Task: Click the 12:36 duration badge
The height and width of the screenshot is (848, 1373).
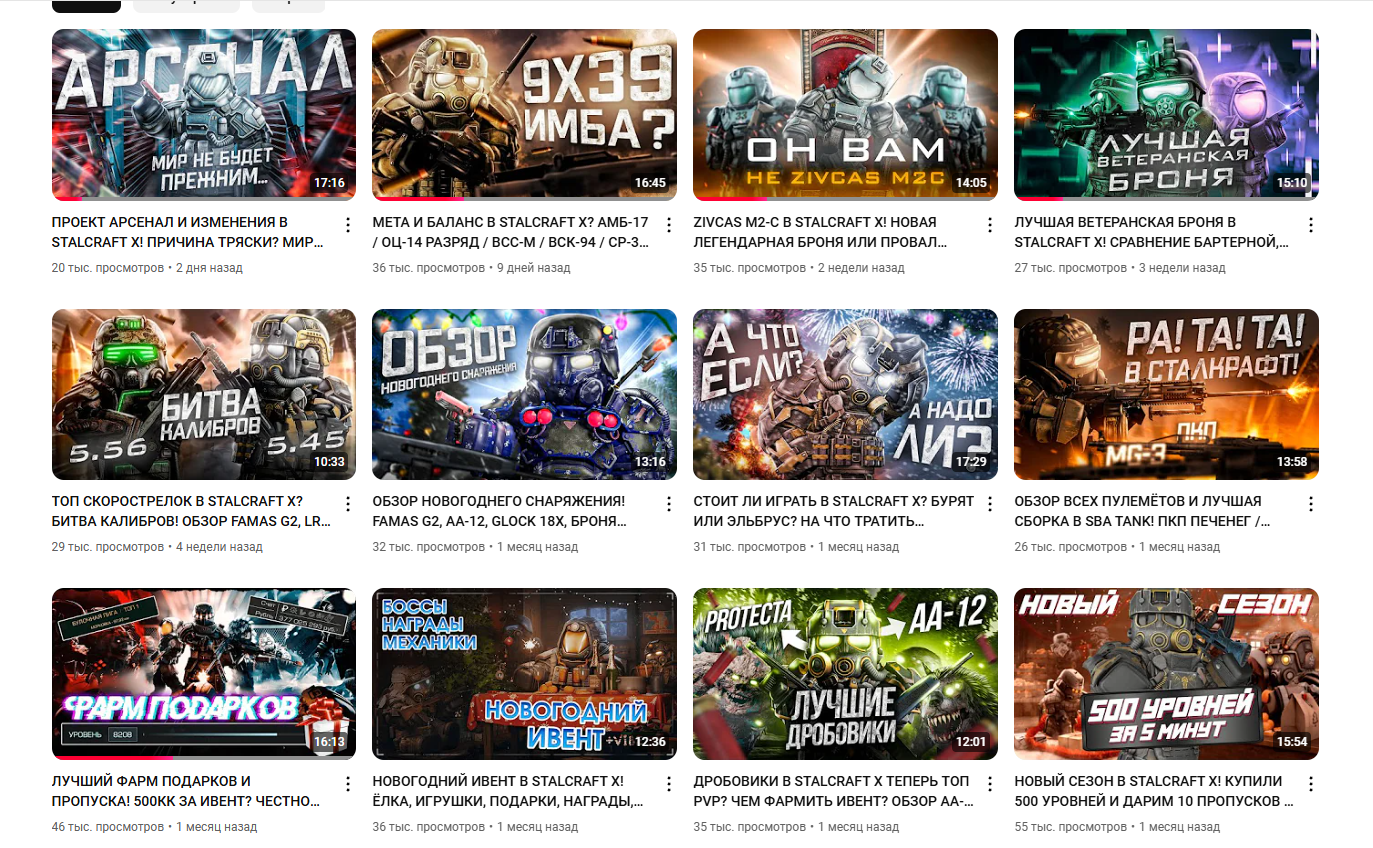Action: [650, 743]
